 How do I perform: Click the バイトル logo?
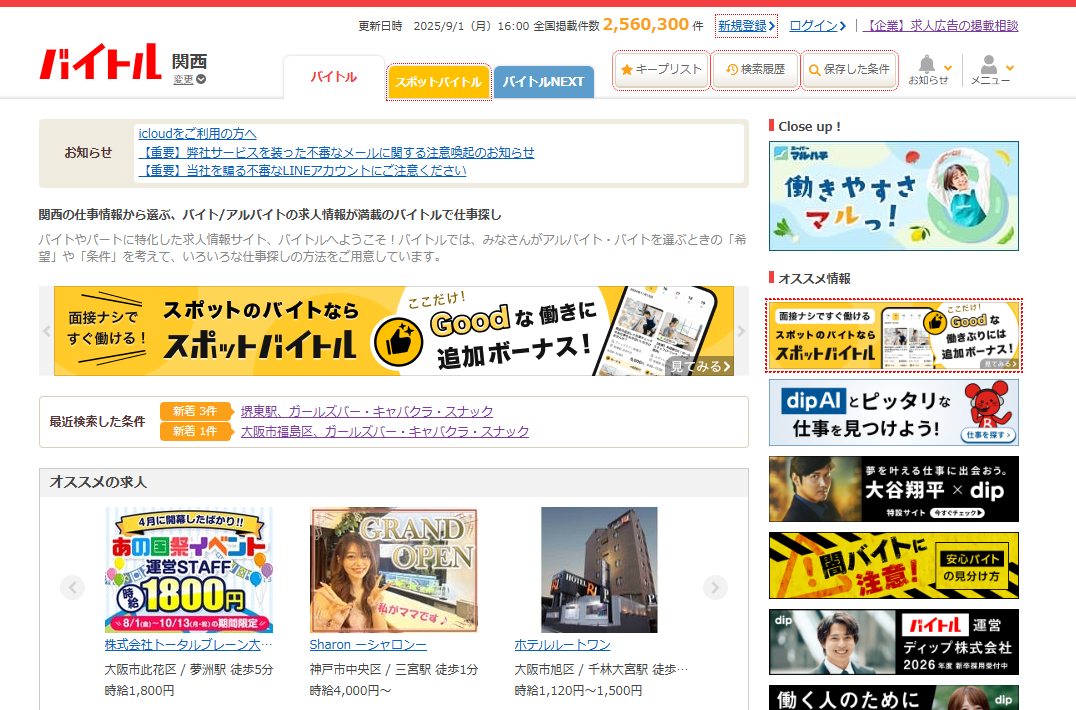tap(100, 62)
